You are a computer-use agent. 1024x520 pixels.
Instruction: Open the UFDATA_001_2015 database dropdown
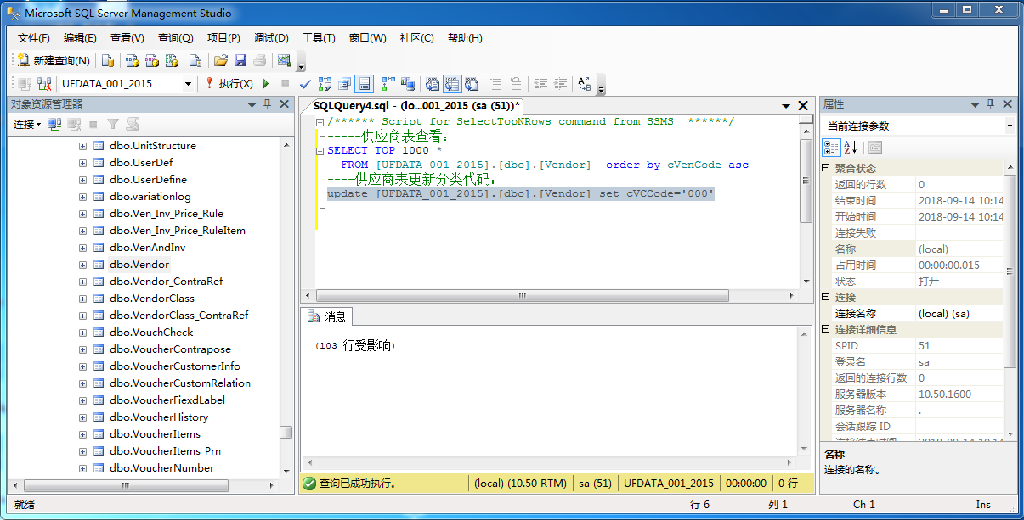click(188, 84)
